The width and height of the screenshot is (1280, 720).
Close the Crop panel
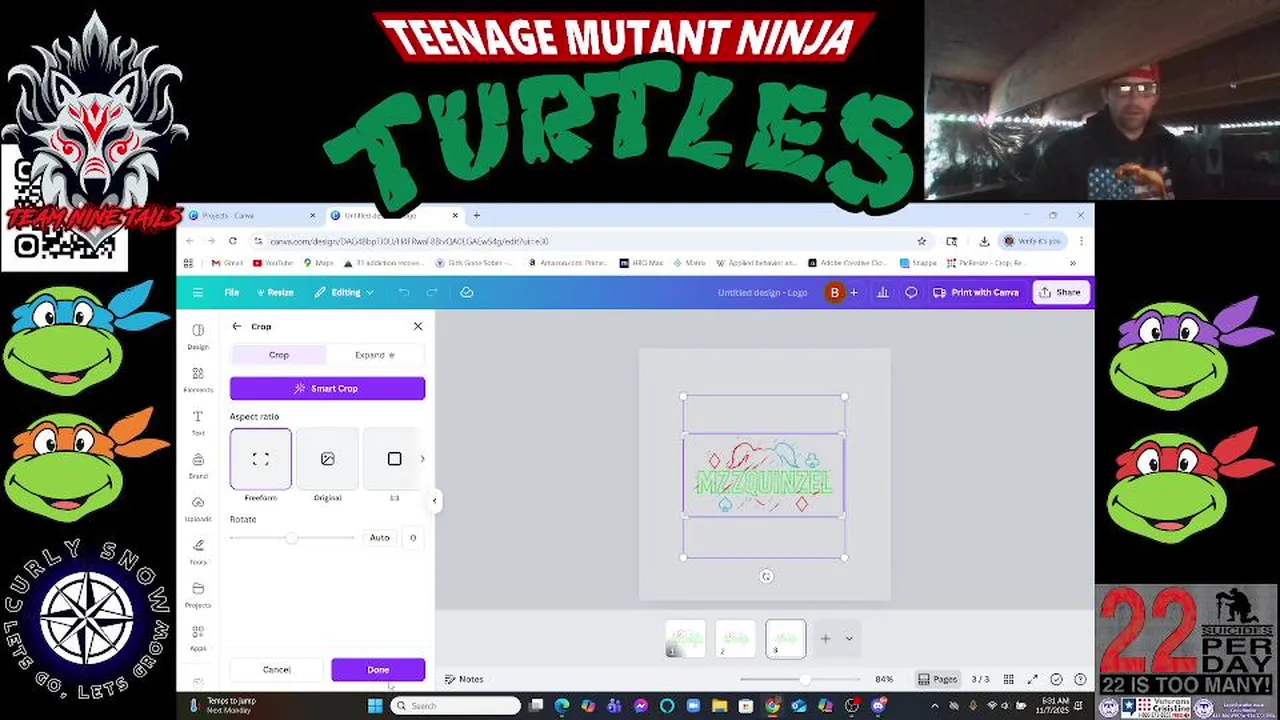(418, 326)
